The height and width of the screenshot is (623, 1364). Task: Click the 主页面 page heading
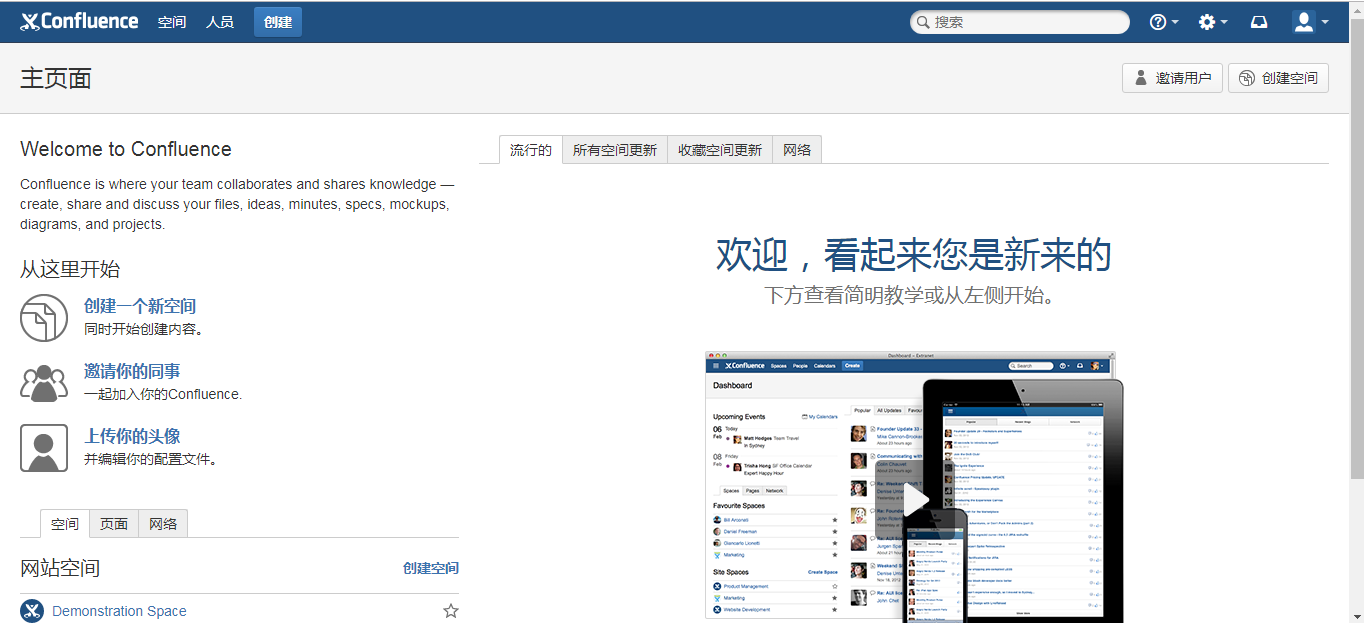56,78
